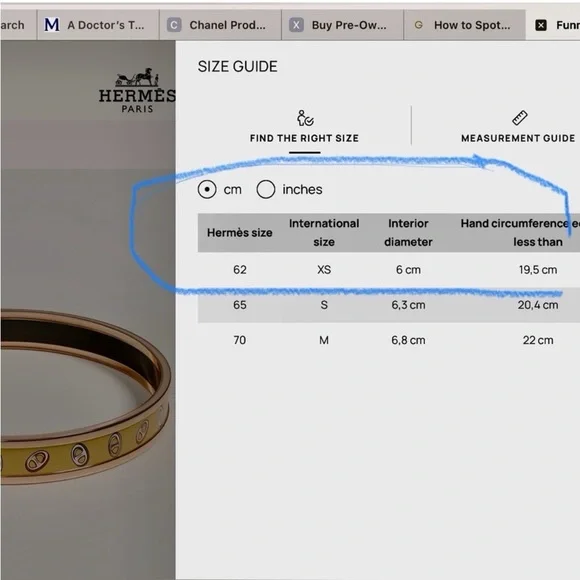
Task: Select the cm radio button
Action: point(207,189)
